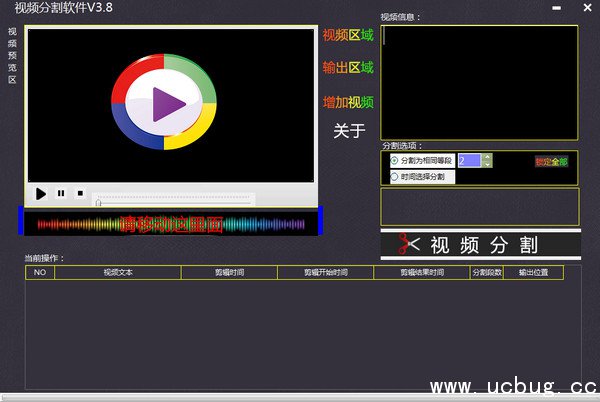Screen dimensions: 600x402
Task: Open the 输出区域 section
Action: [348, 68]
